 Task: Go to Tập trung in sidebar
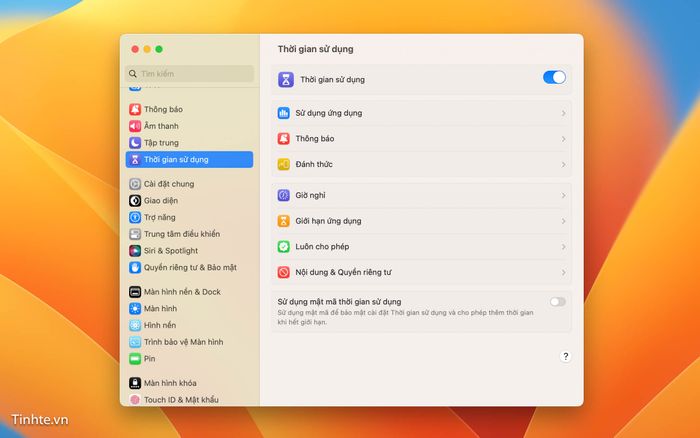(x=161, y=143)
